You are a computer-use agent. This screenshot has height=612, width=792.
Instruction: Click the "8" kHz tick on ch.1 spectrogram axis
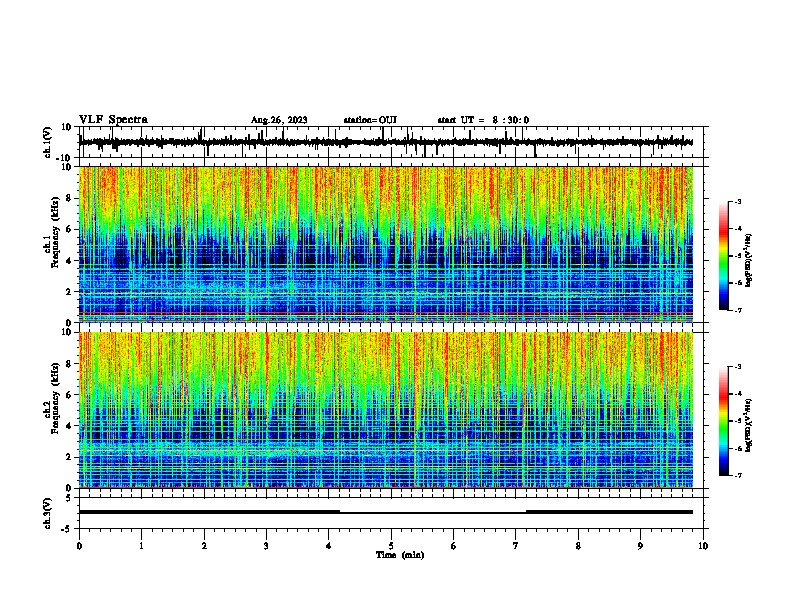(x=69, y=198)
